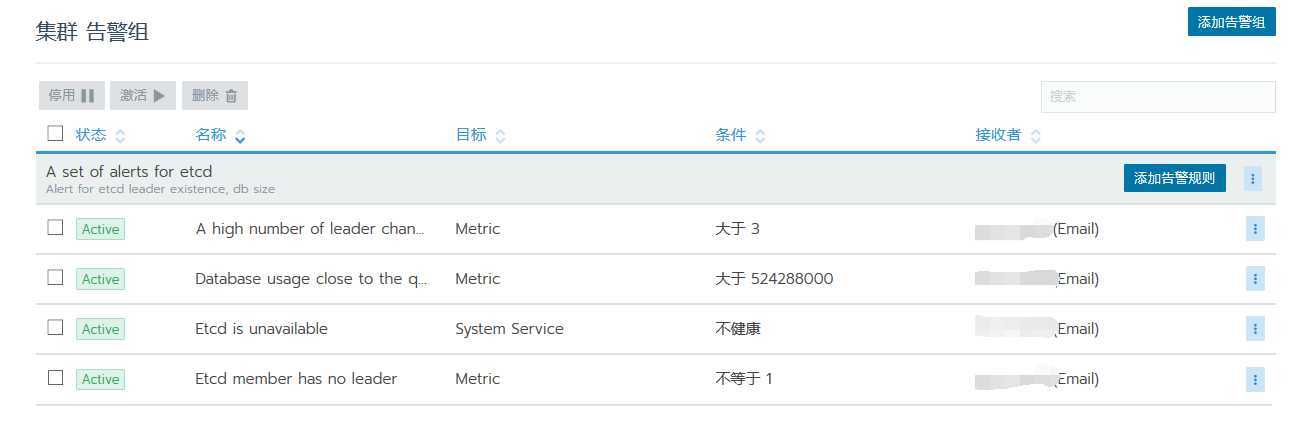
Task: Sort the table by 目标 column
Action: [x=480, y=135]
